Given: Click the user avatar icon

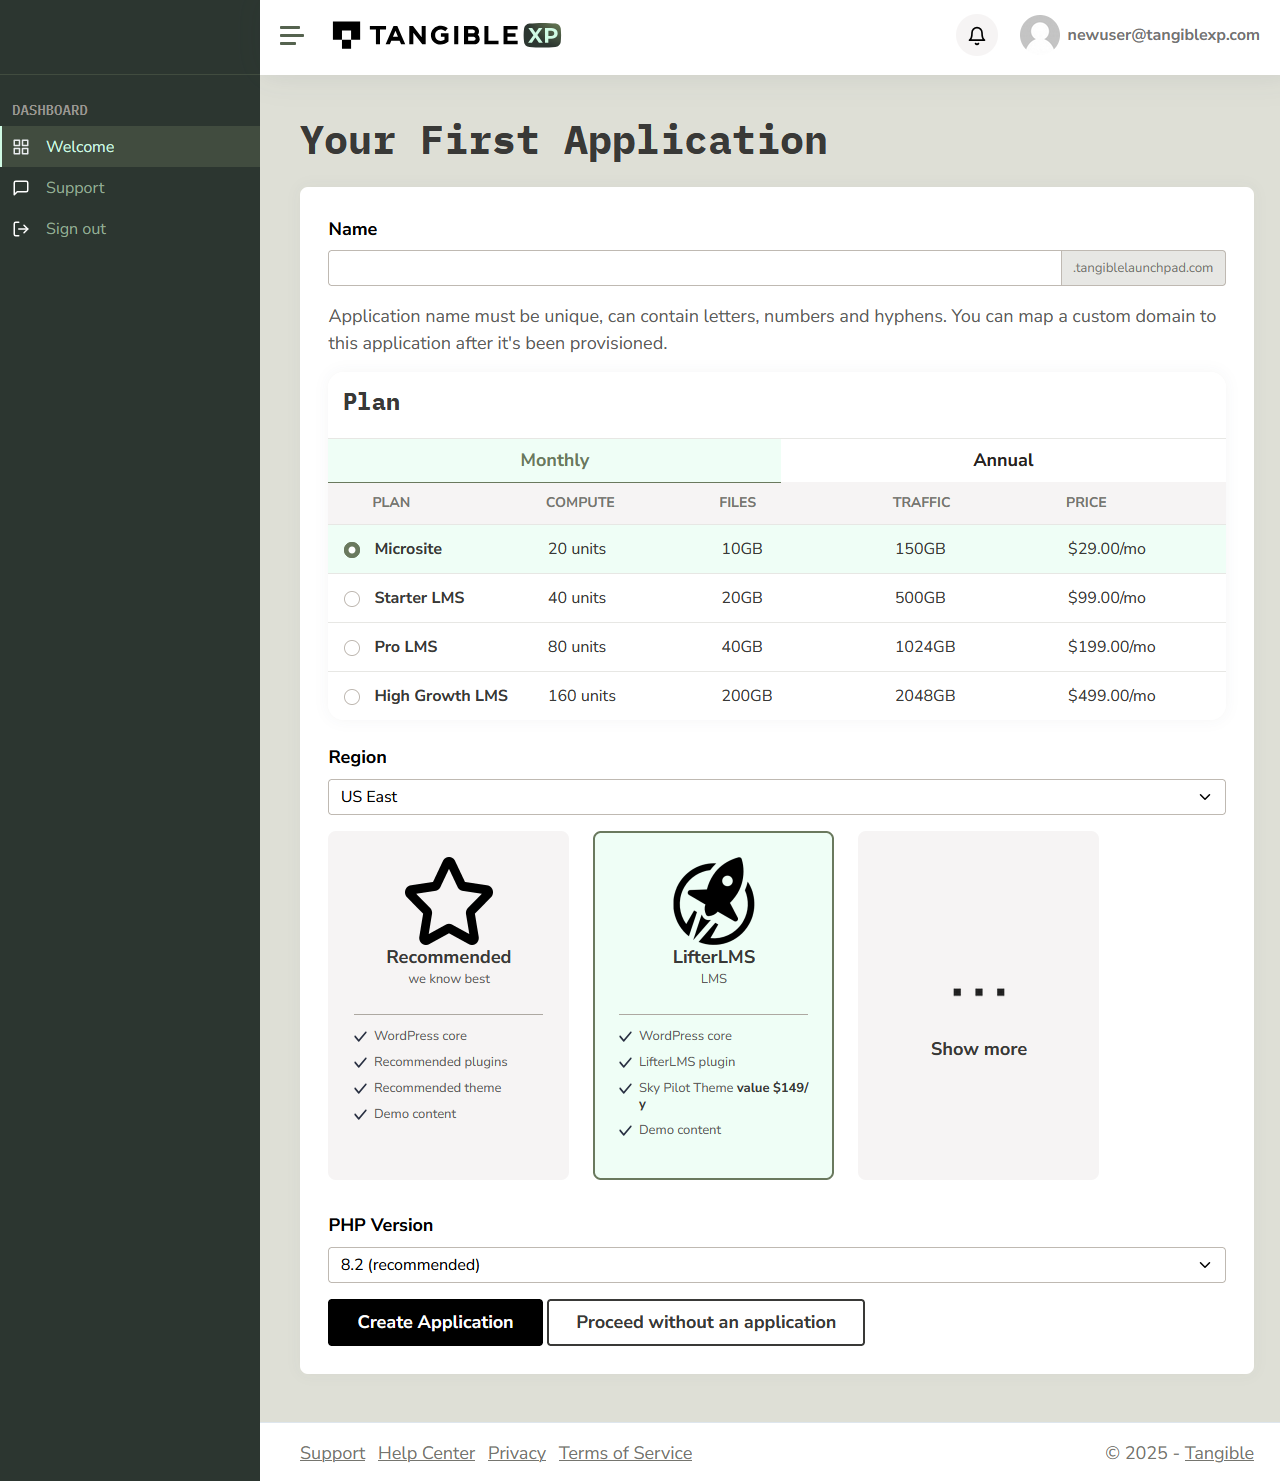Looking at the screenshot, I should (x=1039, y=35).
